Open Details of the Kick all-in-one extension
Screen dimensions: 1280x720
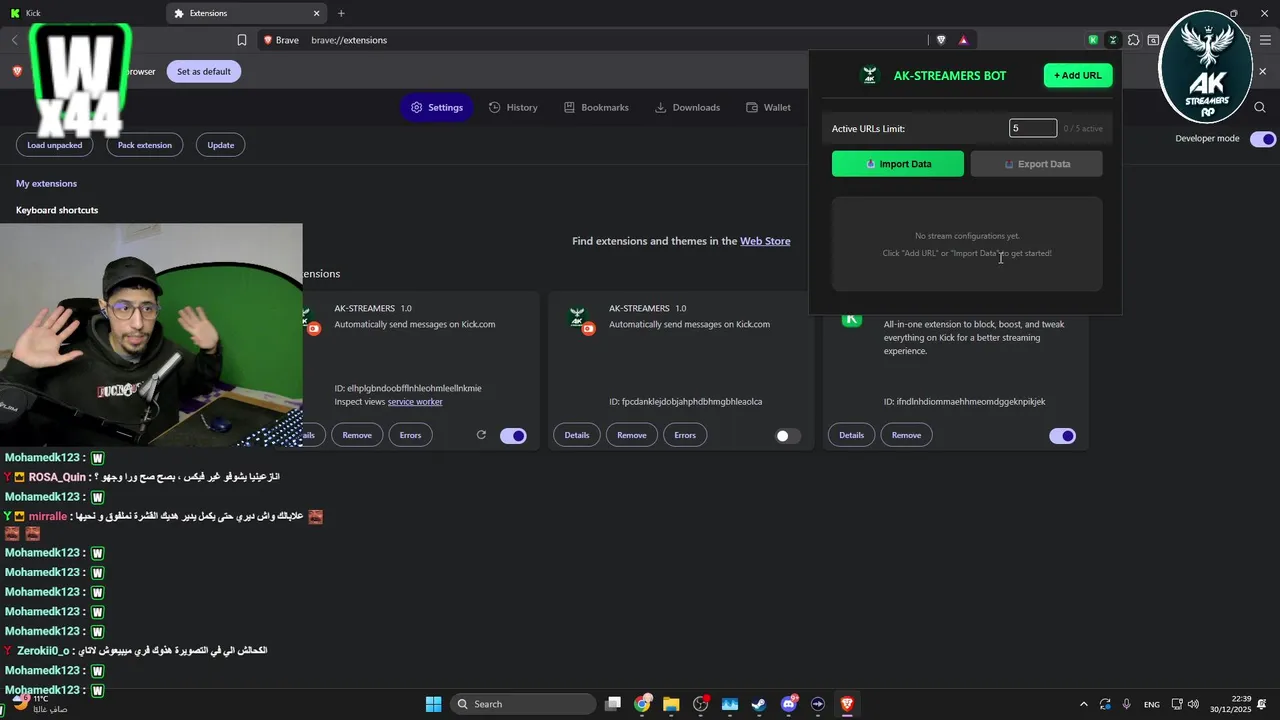[x=851, y=435]
